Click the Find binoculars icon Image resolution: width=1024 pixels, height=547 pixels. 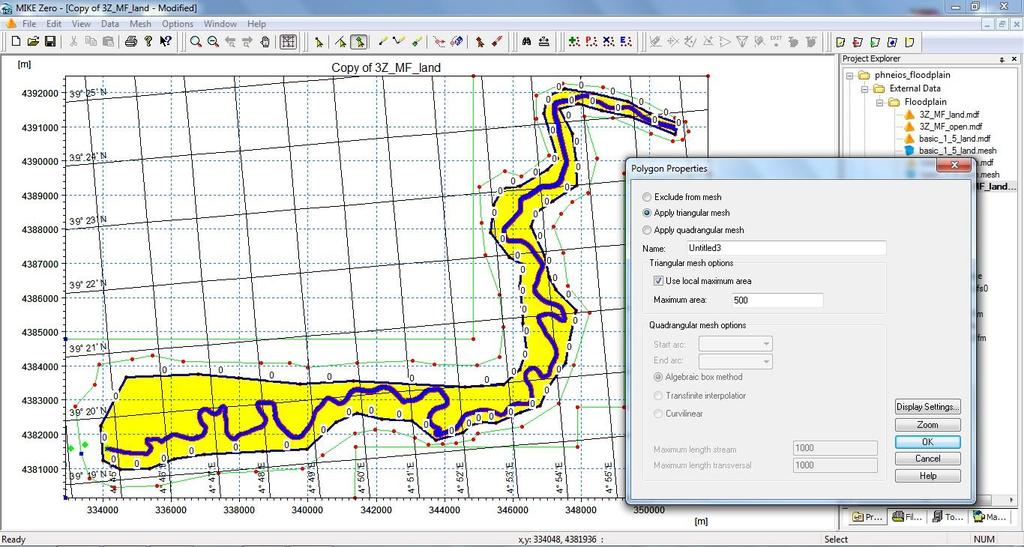pos(526,42)
